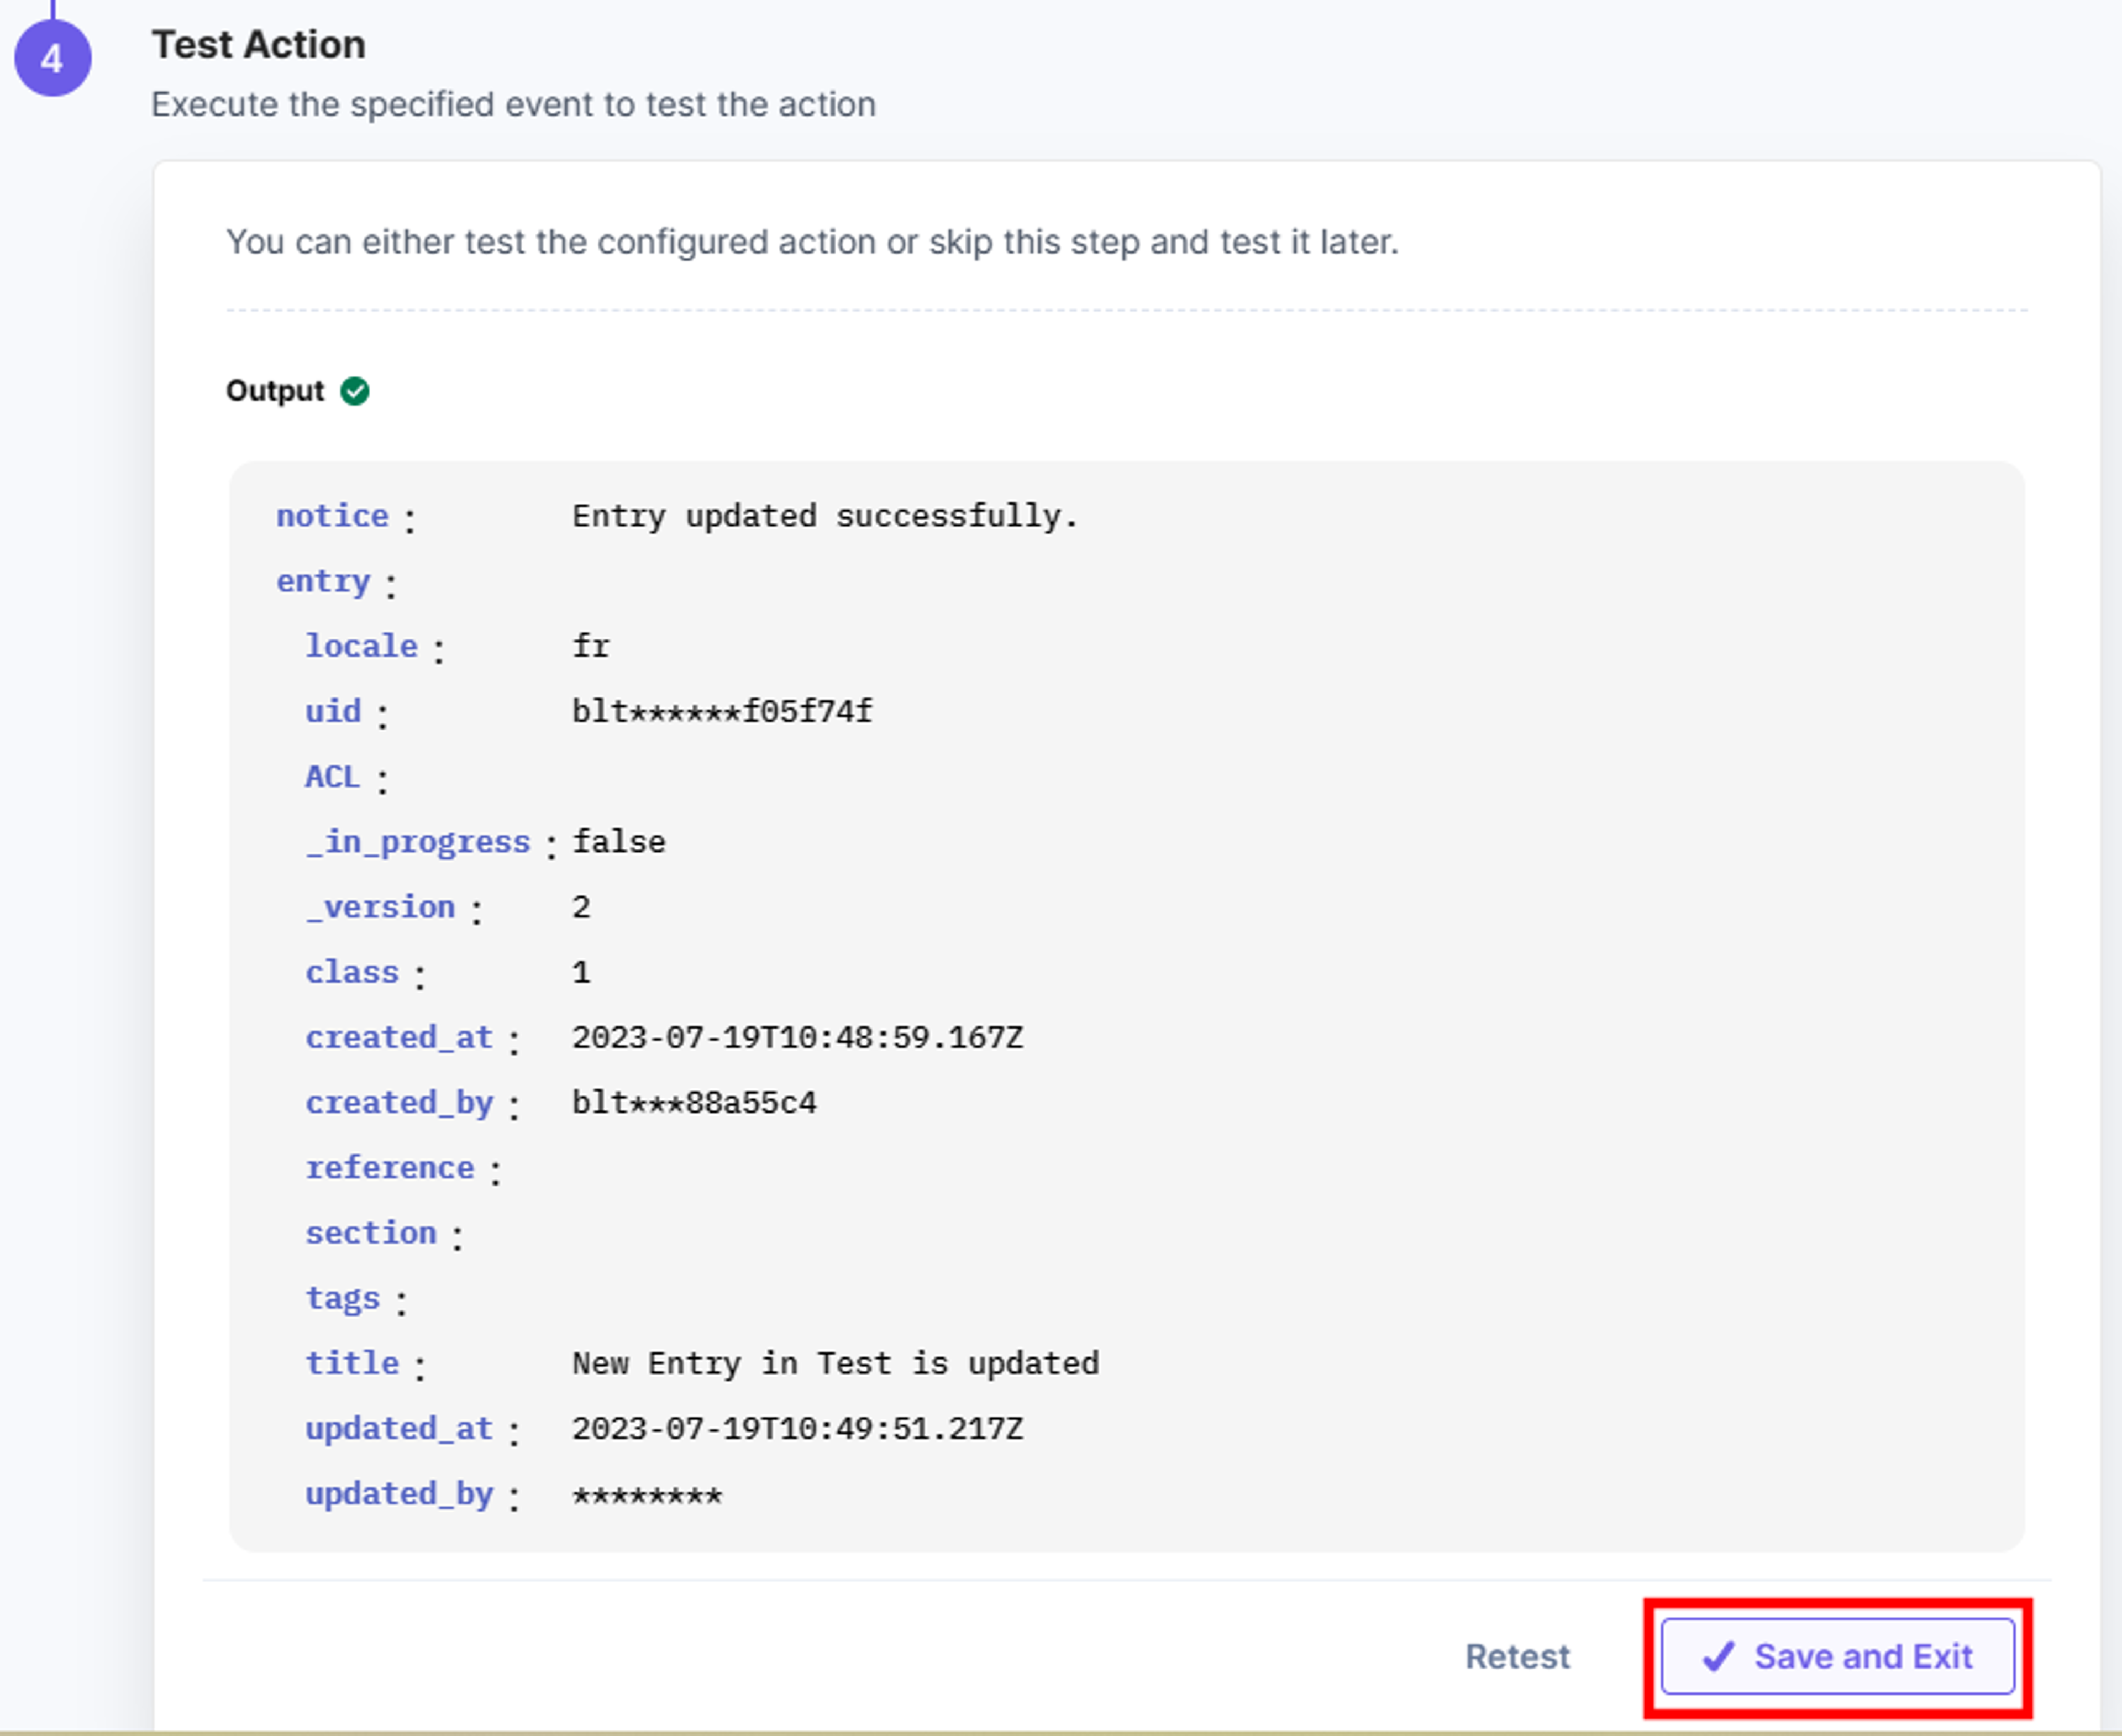Screen dimensions: 2122x1736
Task: Click the '_in_progress' key label
Action: click(x=418, y=842)
